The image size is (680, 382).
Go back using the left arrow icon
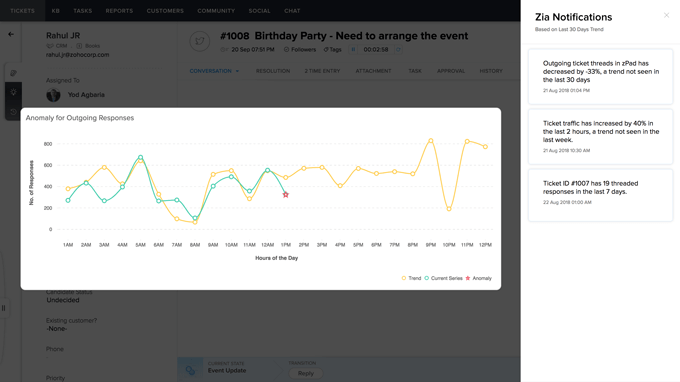[11, 34]
